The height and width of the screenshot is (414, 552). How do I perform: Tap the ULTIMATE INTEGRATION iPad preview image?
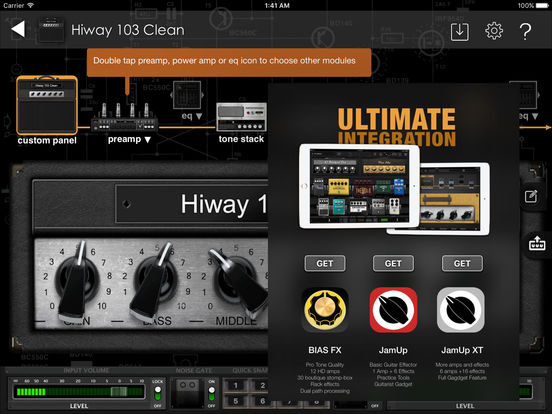394,189
